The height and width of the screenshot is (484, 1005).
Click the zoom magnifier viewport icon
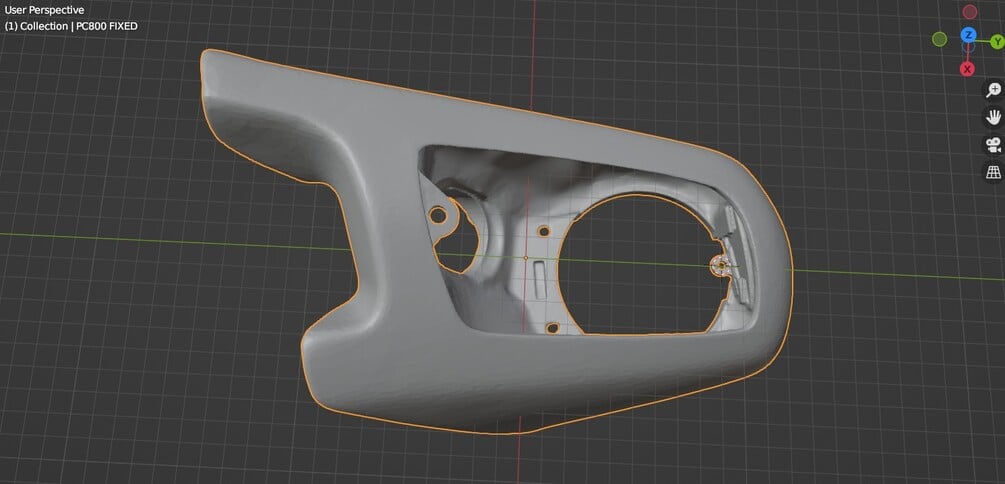(993, 89)
